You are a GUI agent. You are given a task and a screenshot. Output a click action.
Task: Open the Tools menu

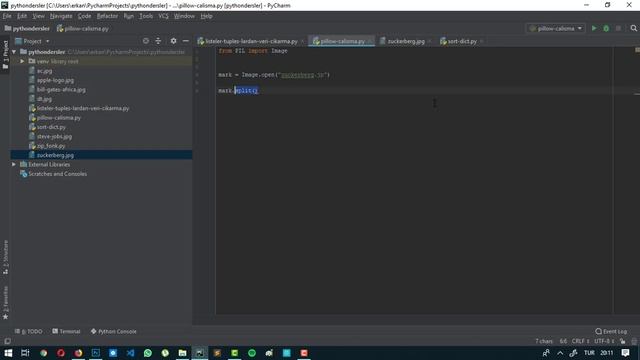pyautogui.click(x=146, y=16)
